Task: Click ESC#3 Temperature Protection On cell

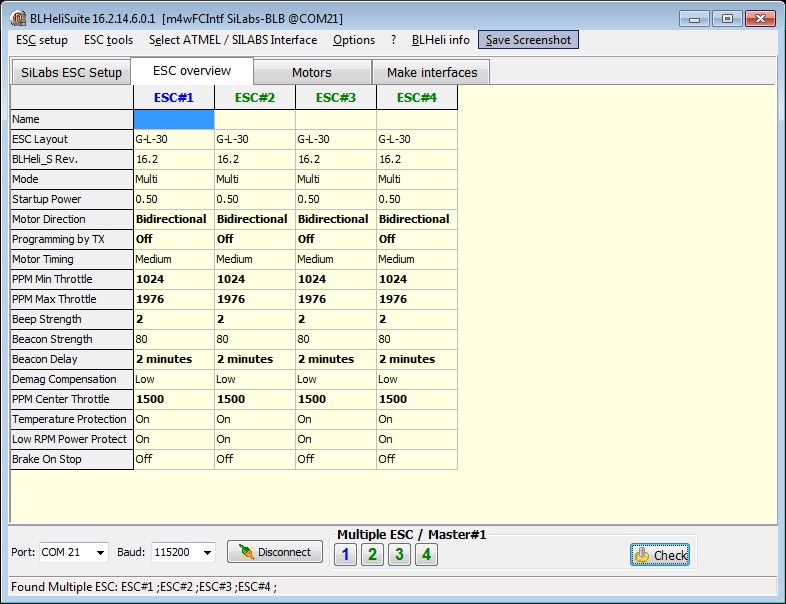Action: 336,419
